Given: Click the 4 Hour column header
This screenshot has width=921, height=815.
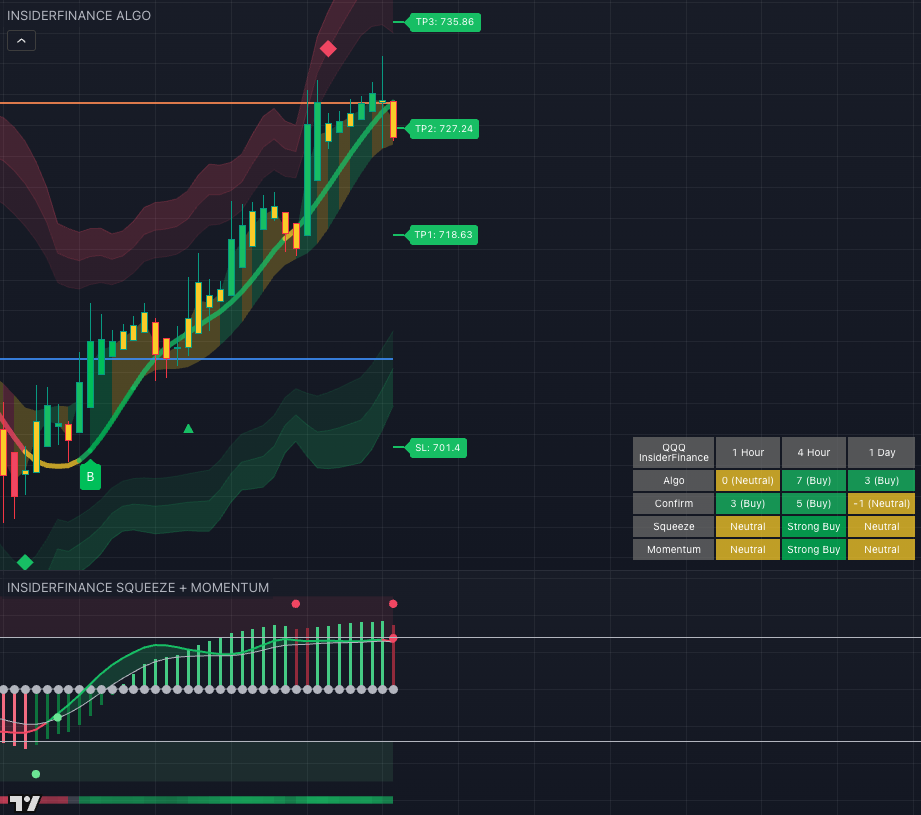Looking at the screenshot, I should pos(814,453).
